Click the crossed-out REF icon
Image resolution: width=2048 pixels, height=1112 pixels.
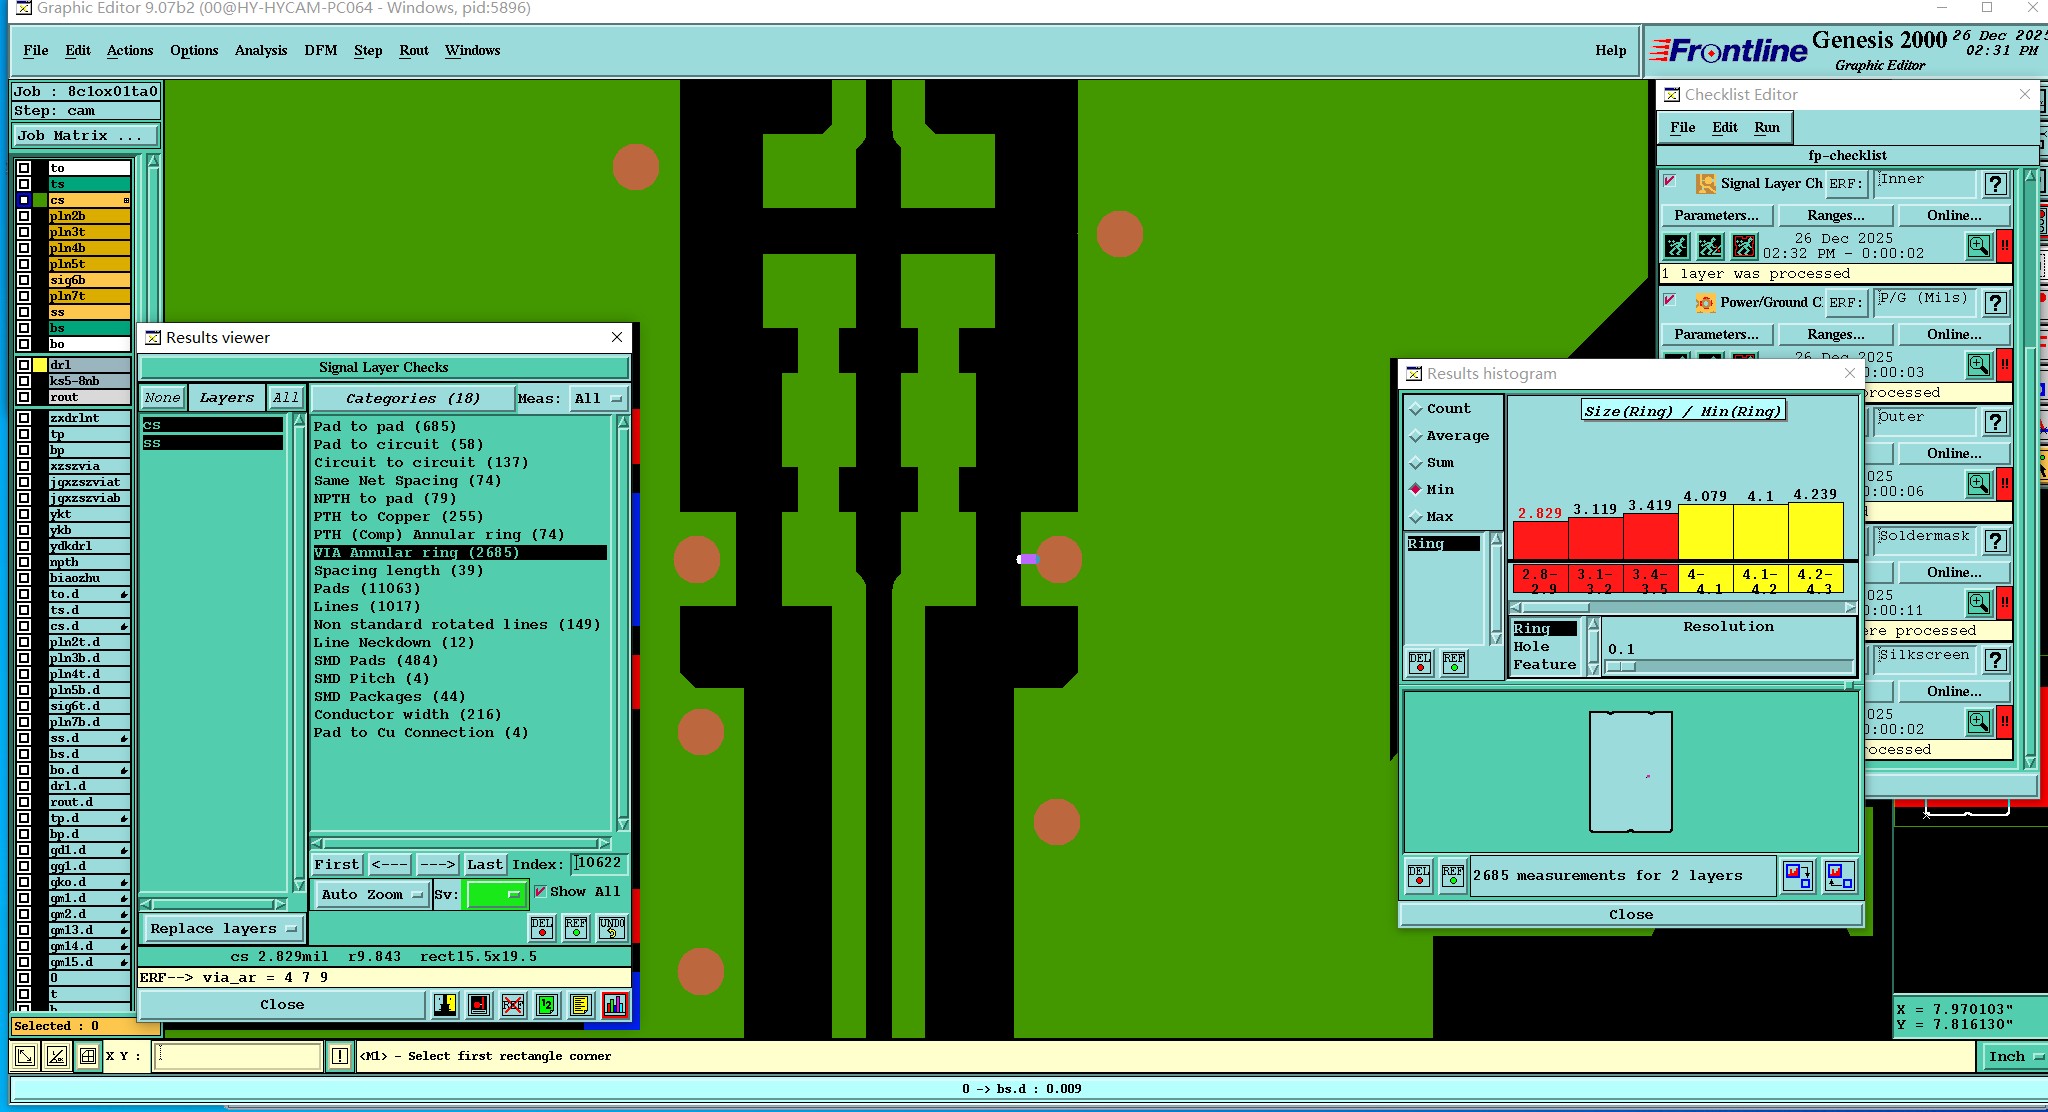pyautogui.click(x=512, y=1005)
